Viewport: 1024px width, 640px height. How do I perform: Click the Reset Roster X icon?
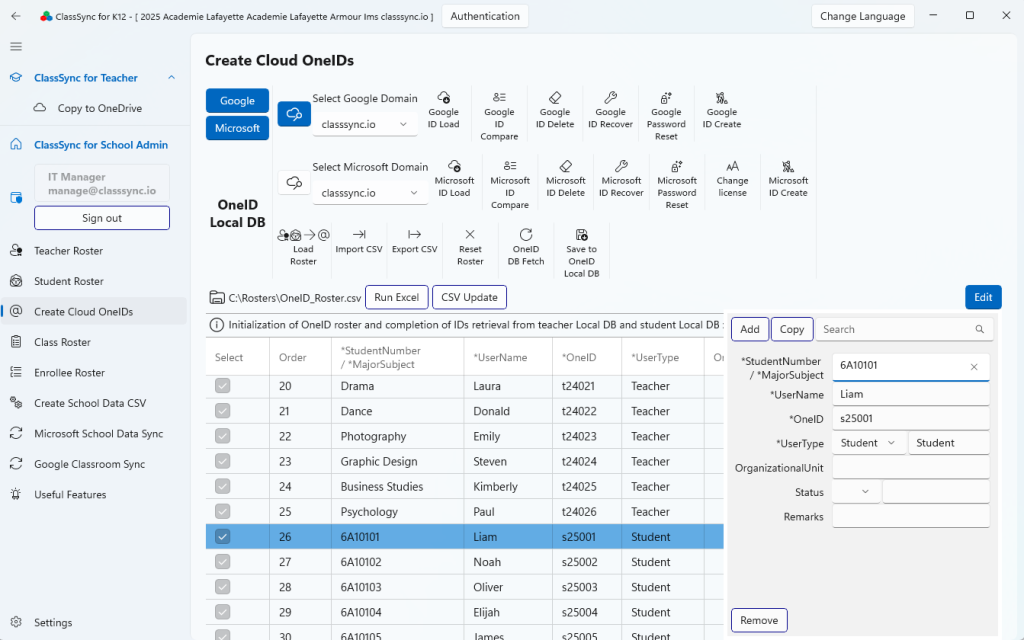[x=470, y=234]
